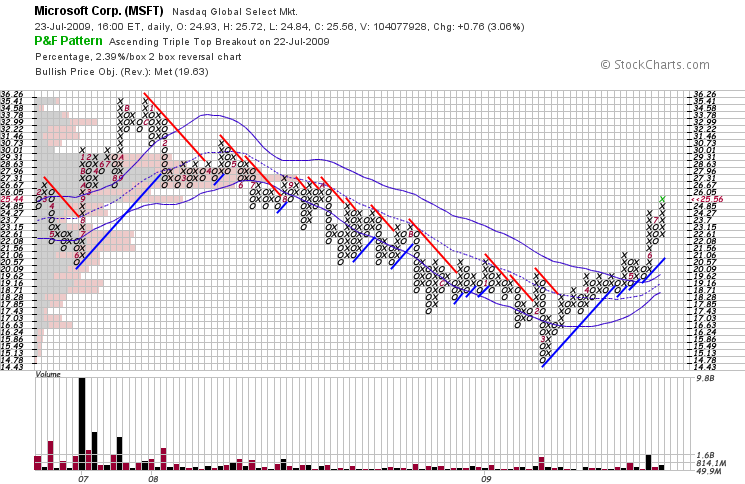Click the change value 'Chg: +0.76 (3.06%)'

click(478, 27)
